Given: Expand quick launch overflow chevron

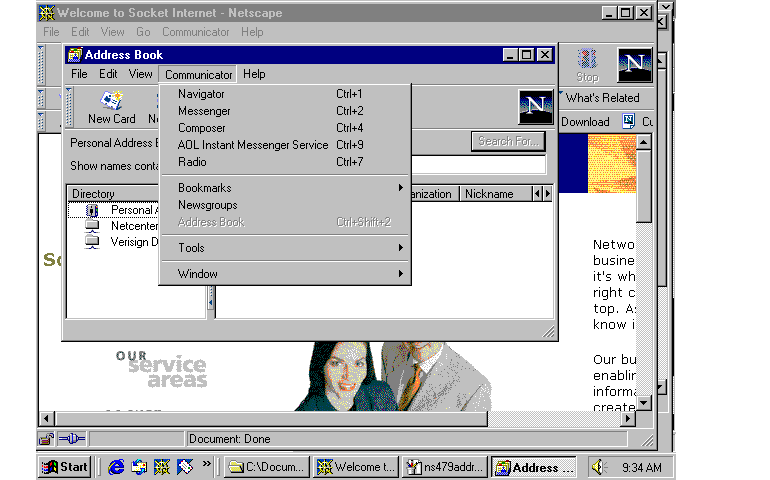Looking at the screenshot, I should click(206, 463).
